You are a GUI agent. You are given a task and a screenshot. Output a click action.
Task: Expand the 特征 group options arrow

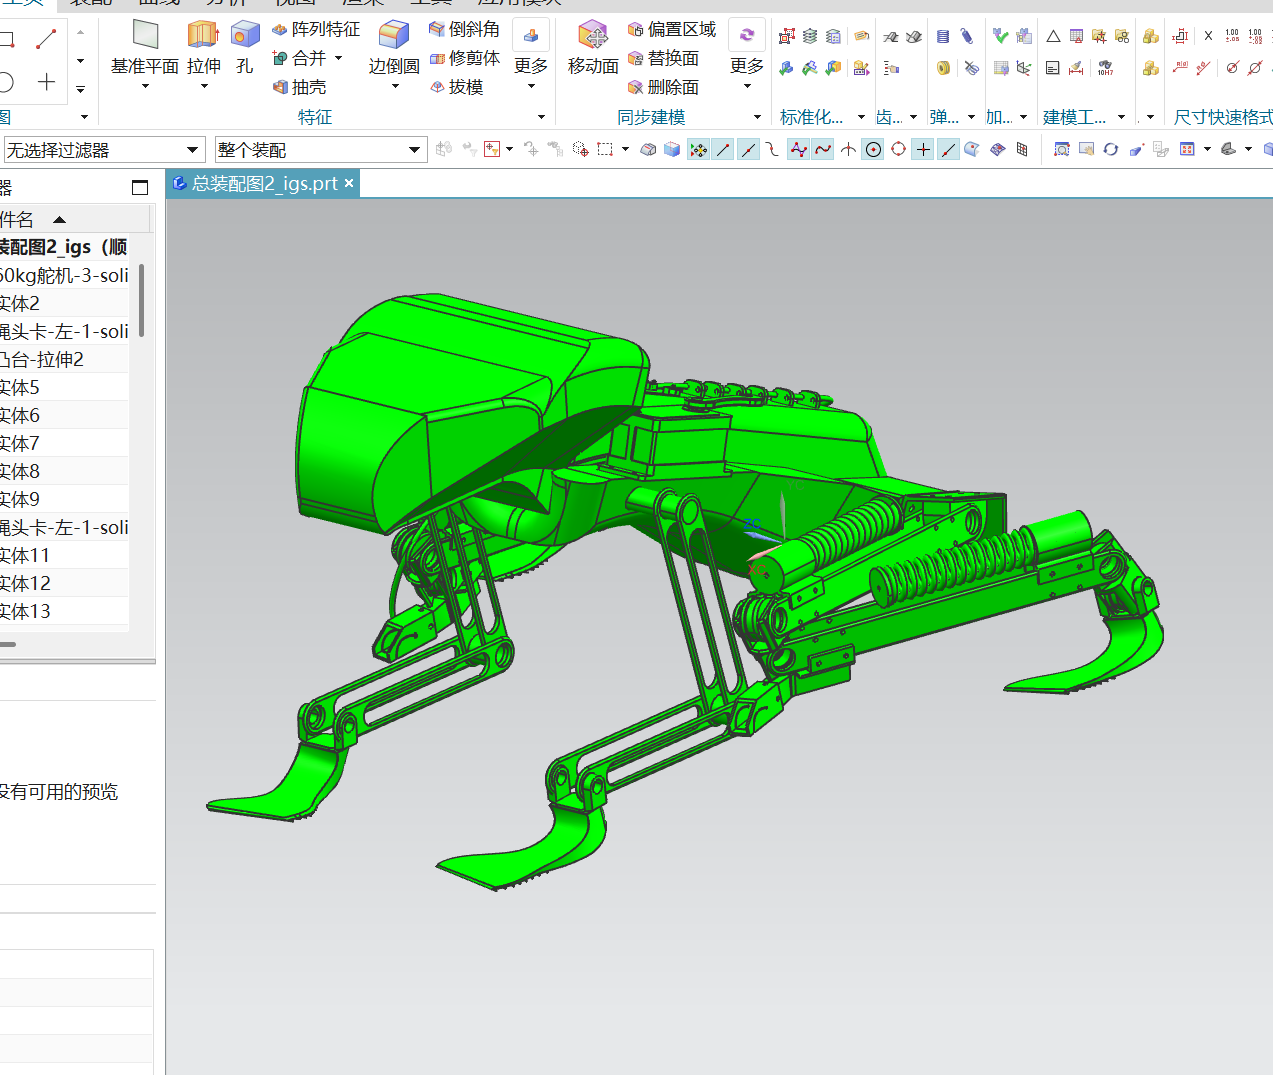point(541,117)
